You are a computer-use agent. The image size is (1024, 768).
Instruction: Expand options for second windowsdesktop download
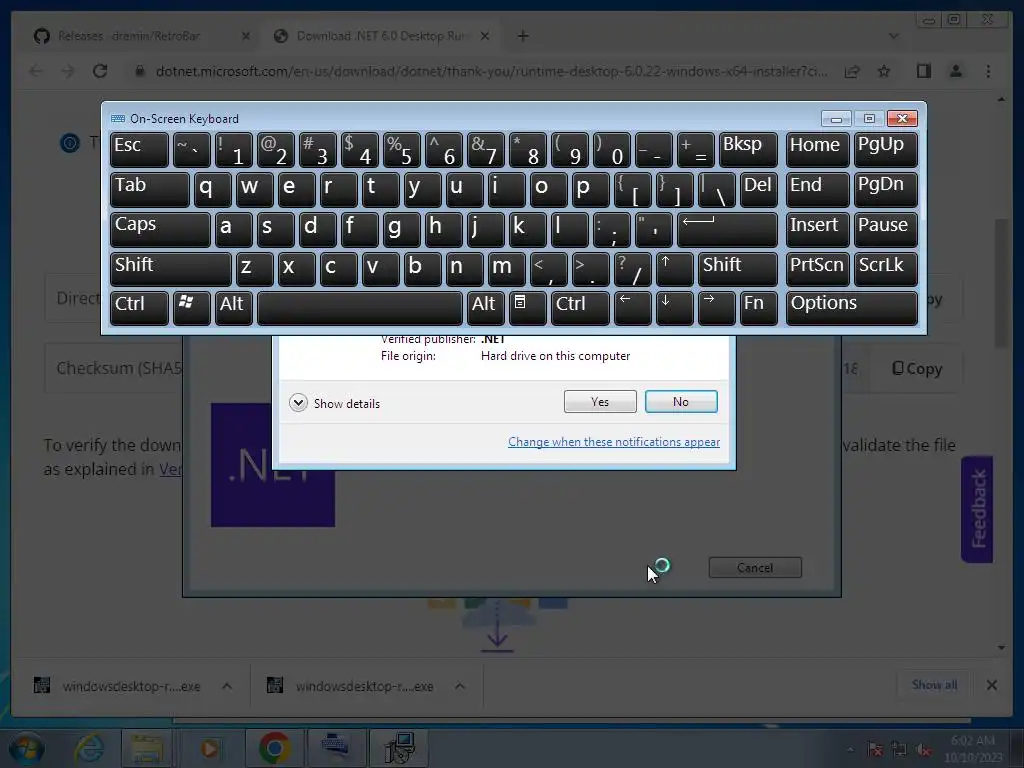click(460, 686)
